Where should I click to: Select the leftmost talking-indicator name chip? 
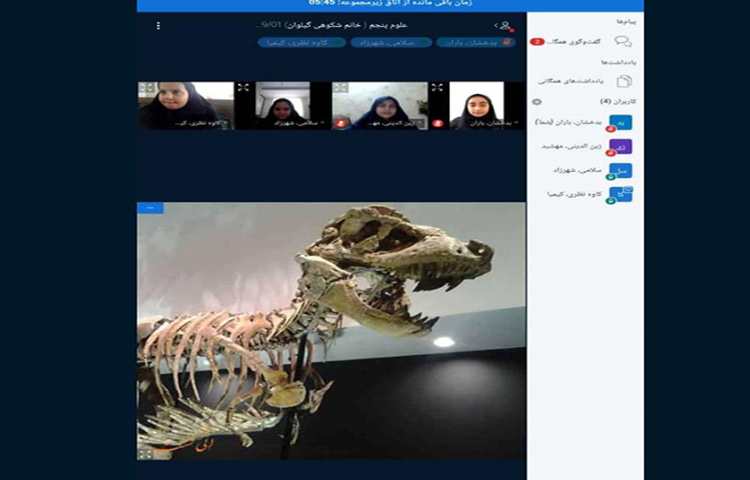coord(297,42)
